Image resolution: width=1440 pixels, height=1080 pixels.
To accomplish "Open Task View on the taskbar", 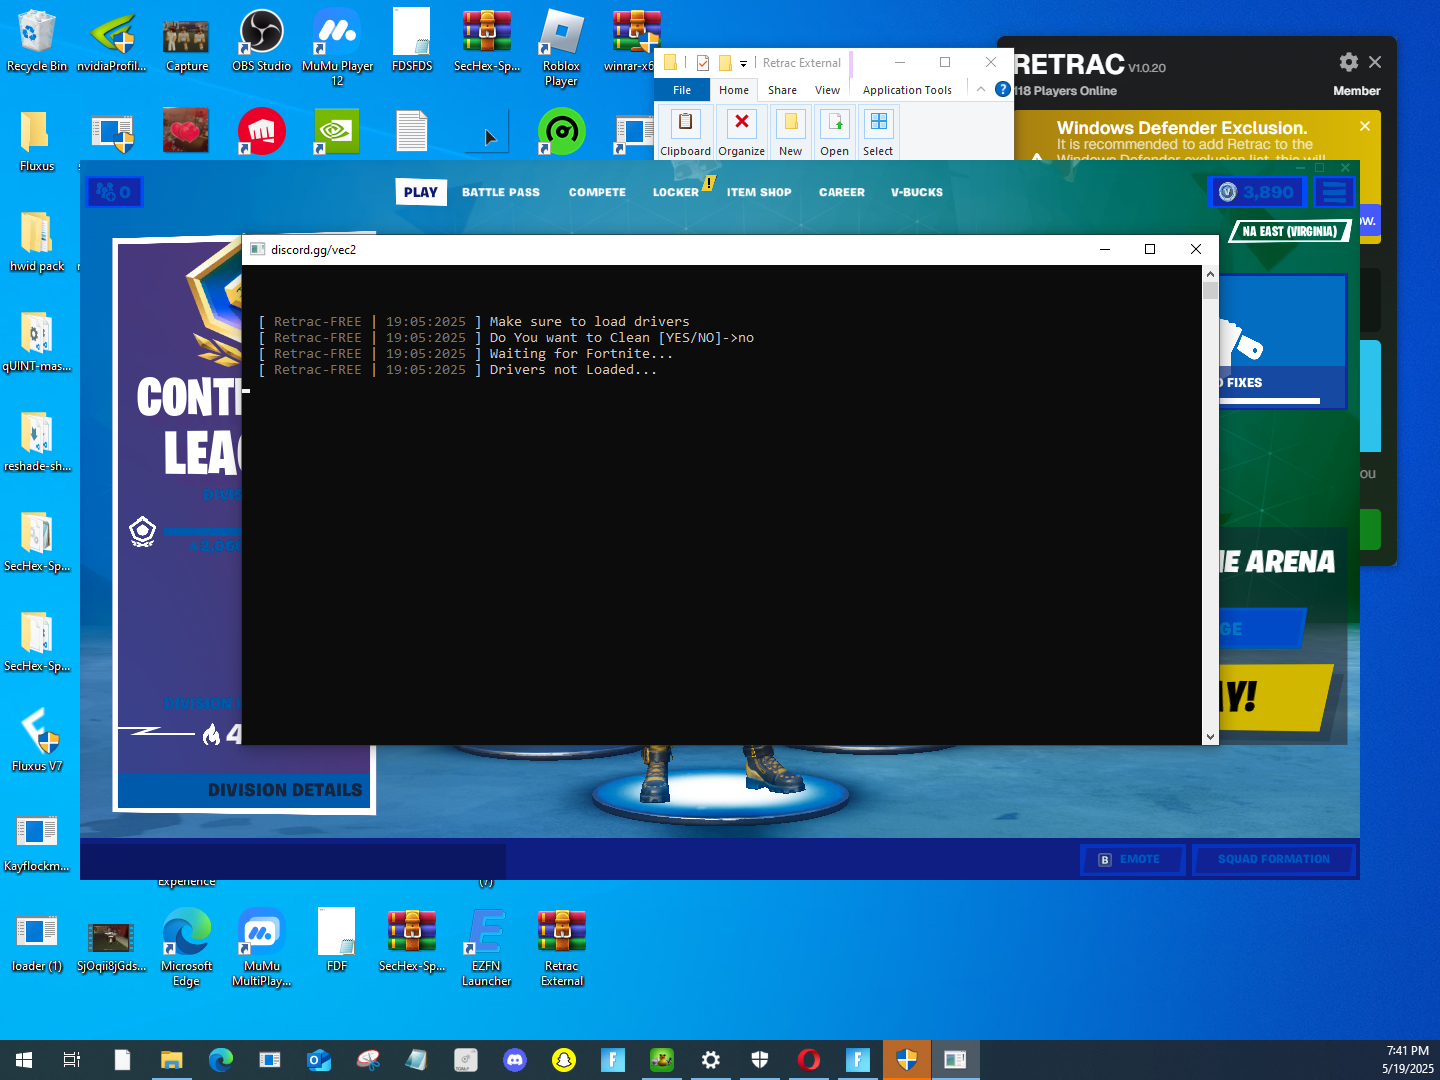I will pos(72,1060).
